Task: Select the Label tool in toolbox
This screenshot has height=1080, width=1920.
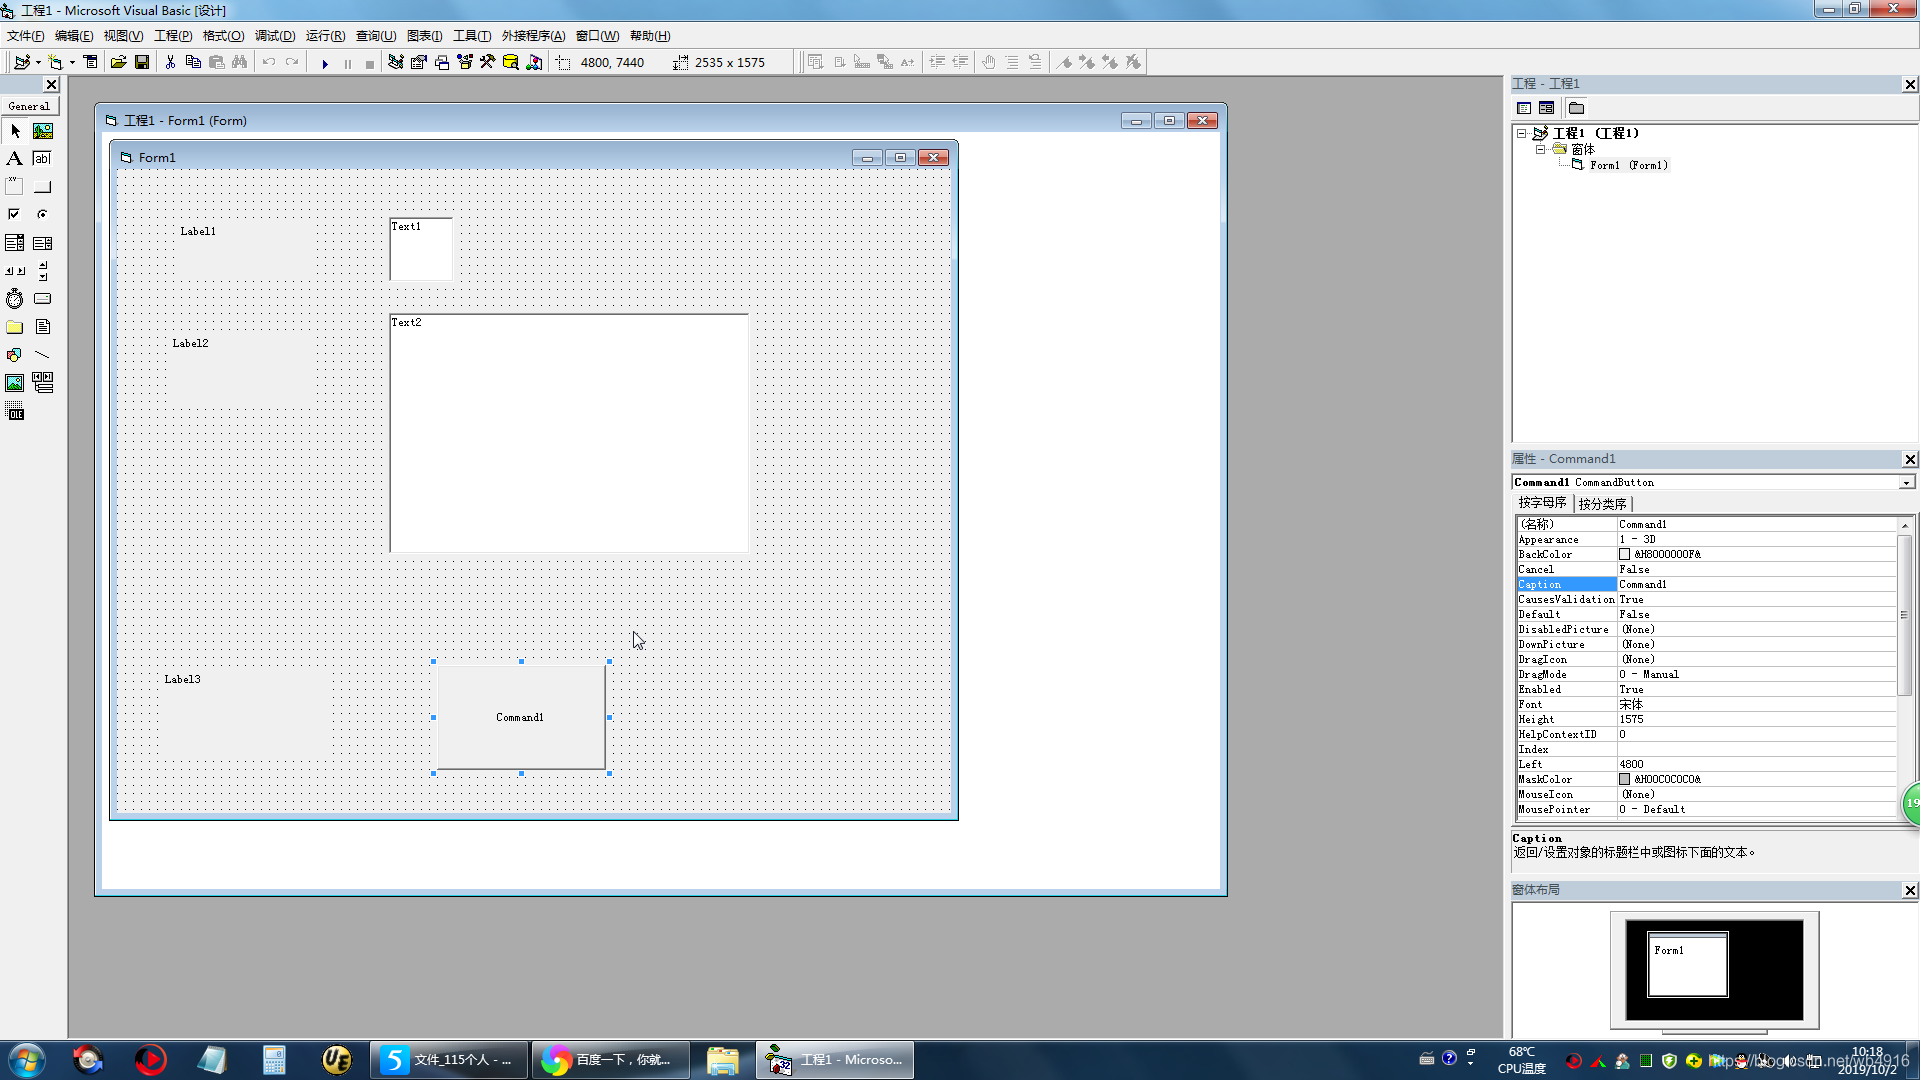Action: (x=14, y=158)
